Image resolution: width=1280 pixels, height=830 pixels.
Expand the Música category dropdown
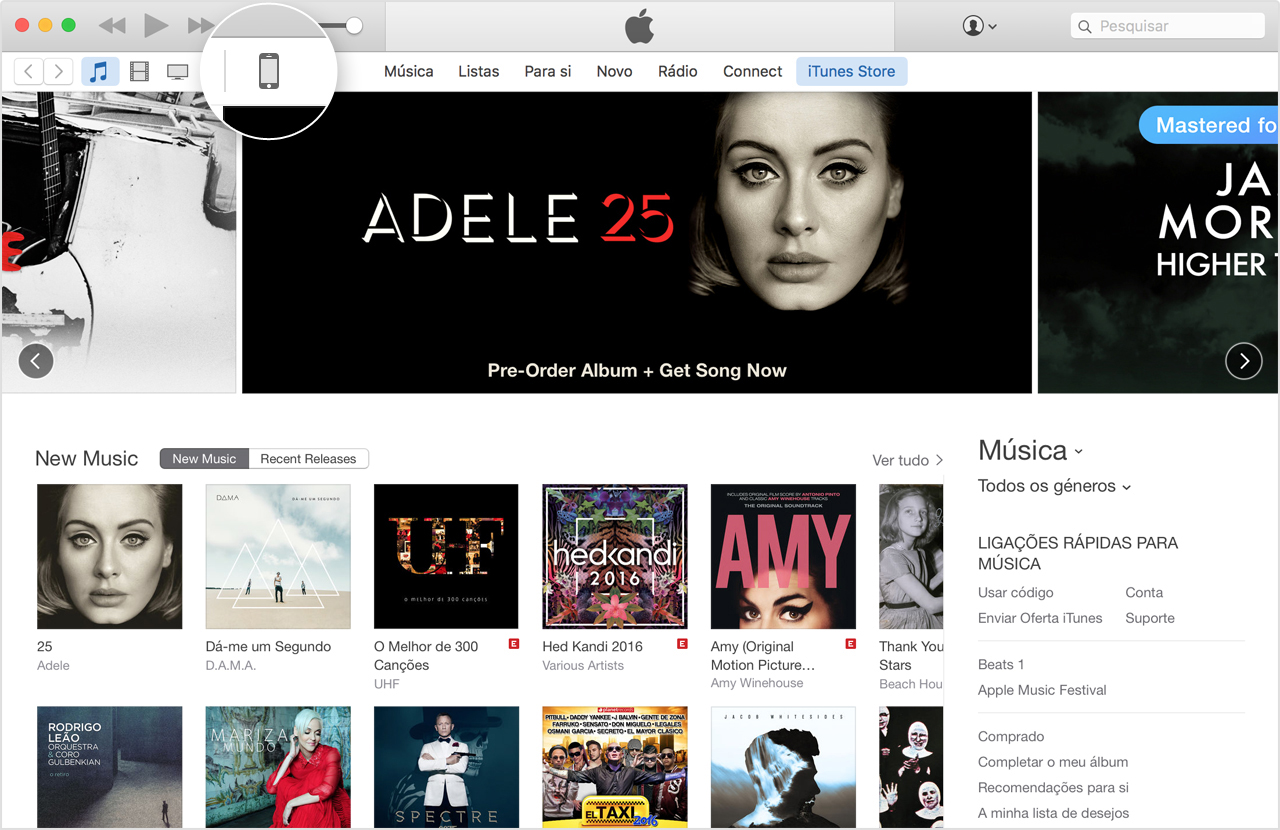pyautogui.click(x=1030, y=451)
